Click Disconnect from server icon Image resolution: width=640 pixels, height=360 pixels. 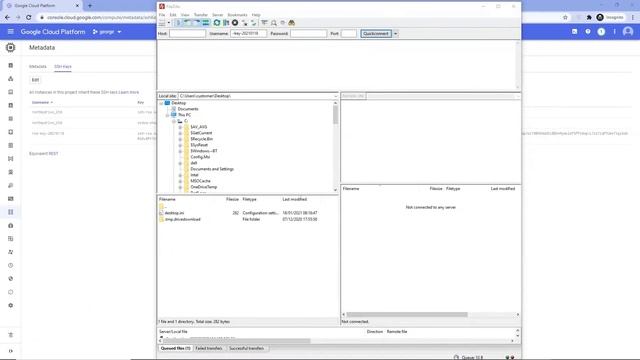click(x=244, y=23)
